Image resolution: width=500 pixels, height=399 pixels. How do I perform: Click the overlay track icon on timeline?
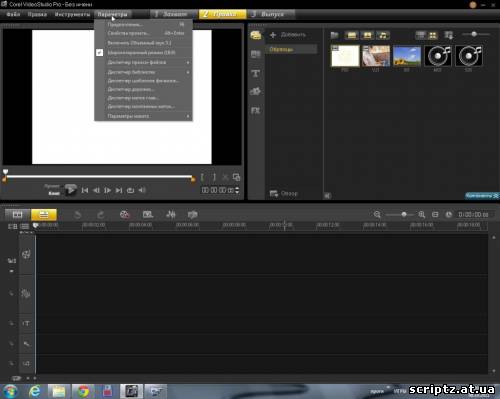pos(26,294)
